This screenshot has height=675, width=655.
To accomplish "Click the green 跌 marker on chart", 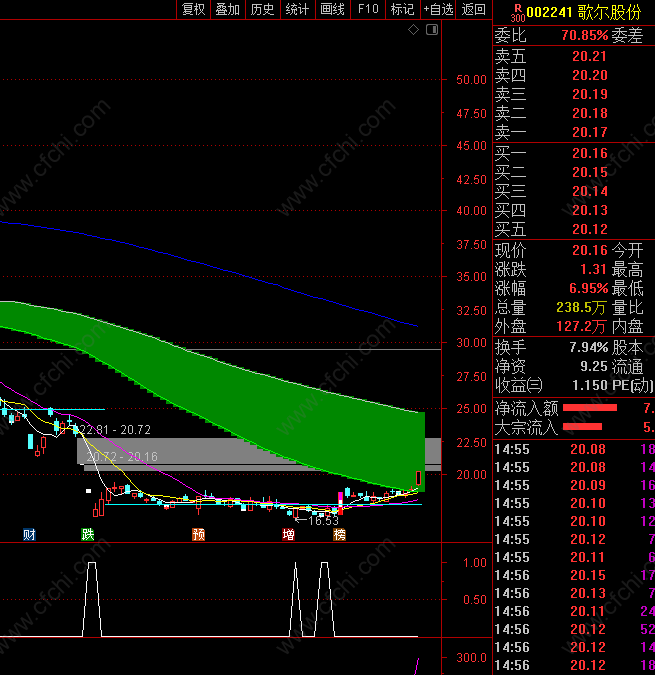I will 88,535.
